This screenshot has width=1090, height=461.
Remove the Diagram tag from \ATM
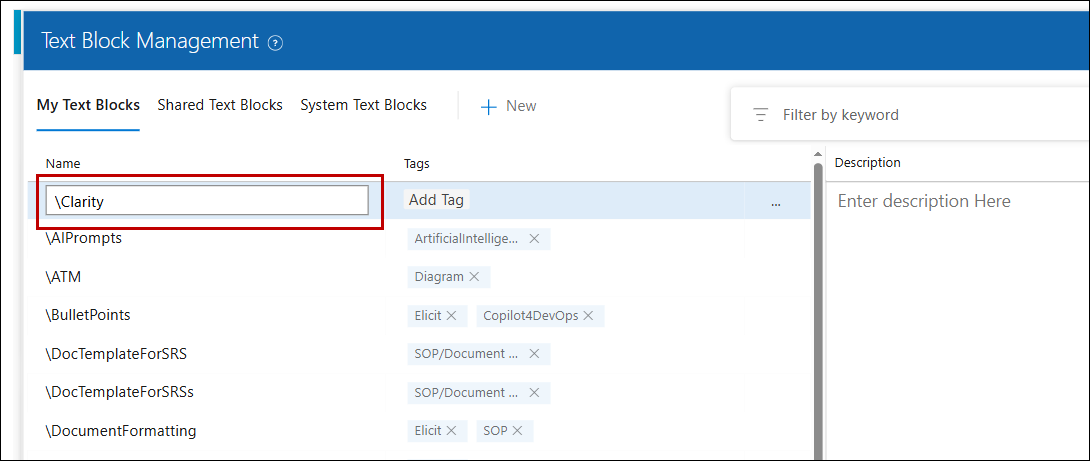(474, 277)
